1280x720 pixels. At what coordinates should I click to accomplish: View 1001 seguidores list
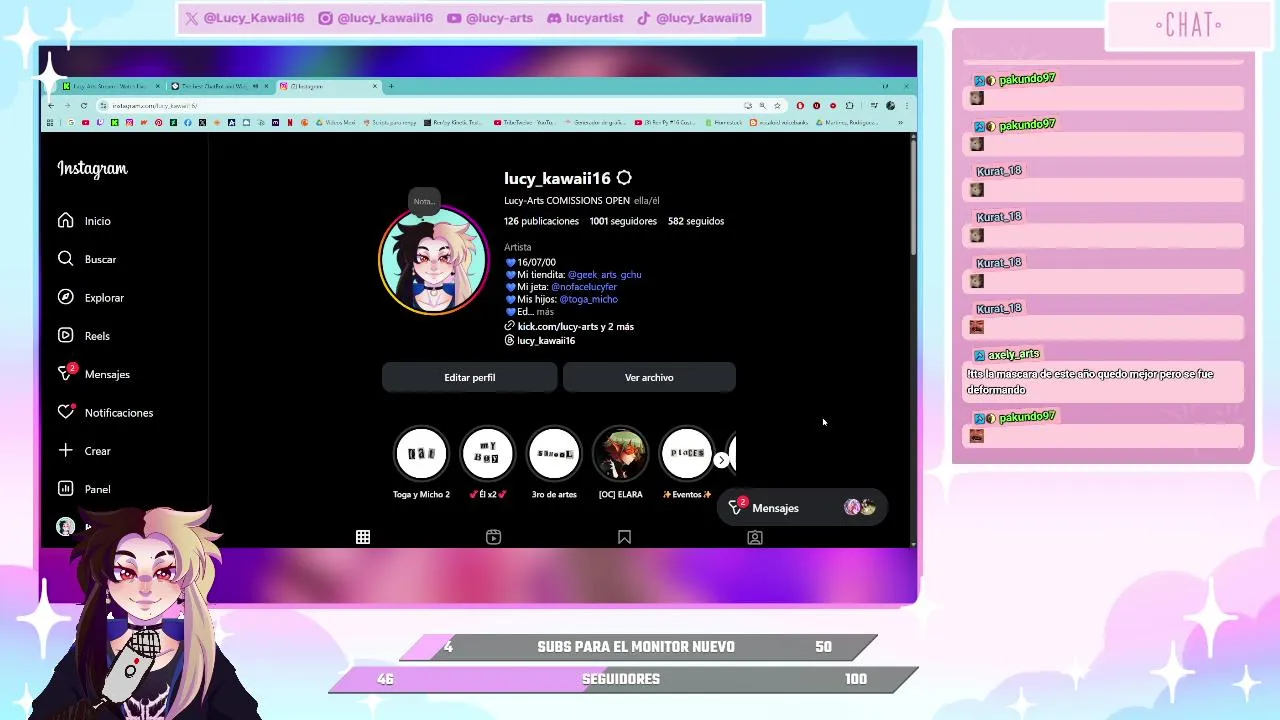[x=623, y=221]
